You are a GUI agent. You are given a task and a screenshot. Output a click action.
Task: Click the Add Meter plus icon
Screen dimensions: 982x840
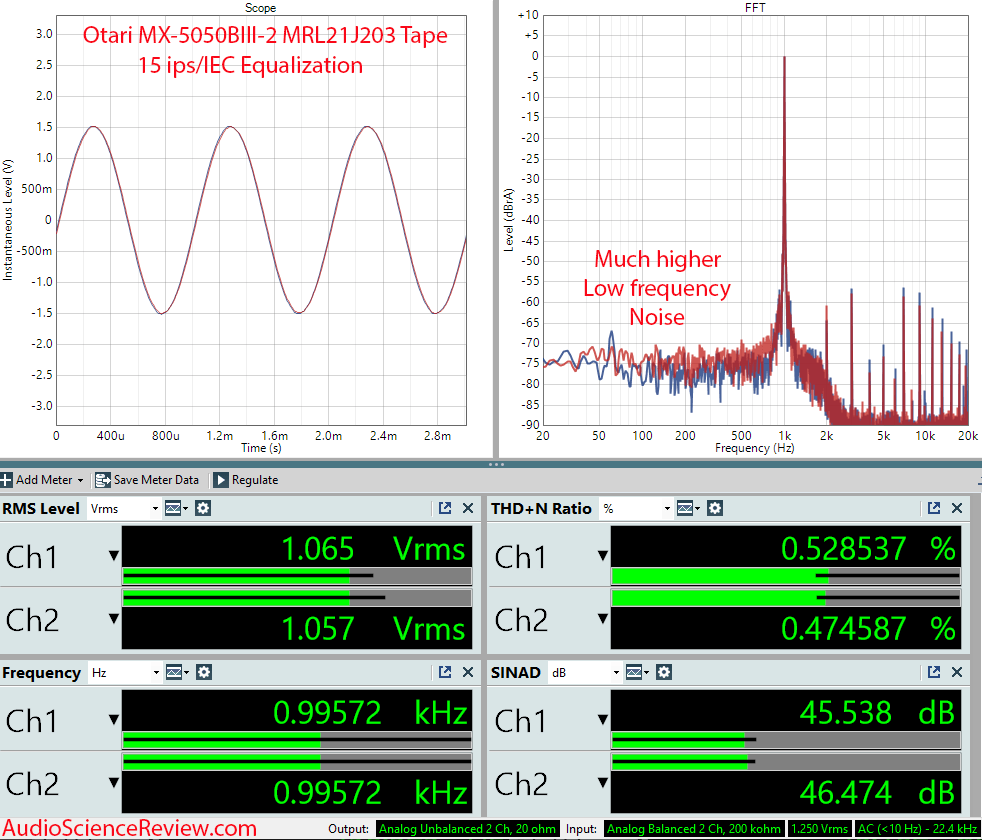(6, 480)
